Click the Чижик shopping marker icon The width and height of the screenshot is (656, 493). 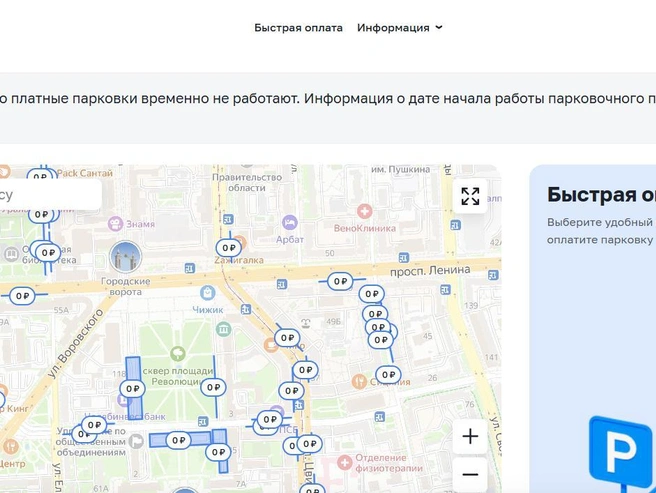pyautogui.click(x=208, y=293)
